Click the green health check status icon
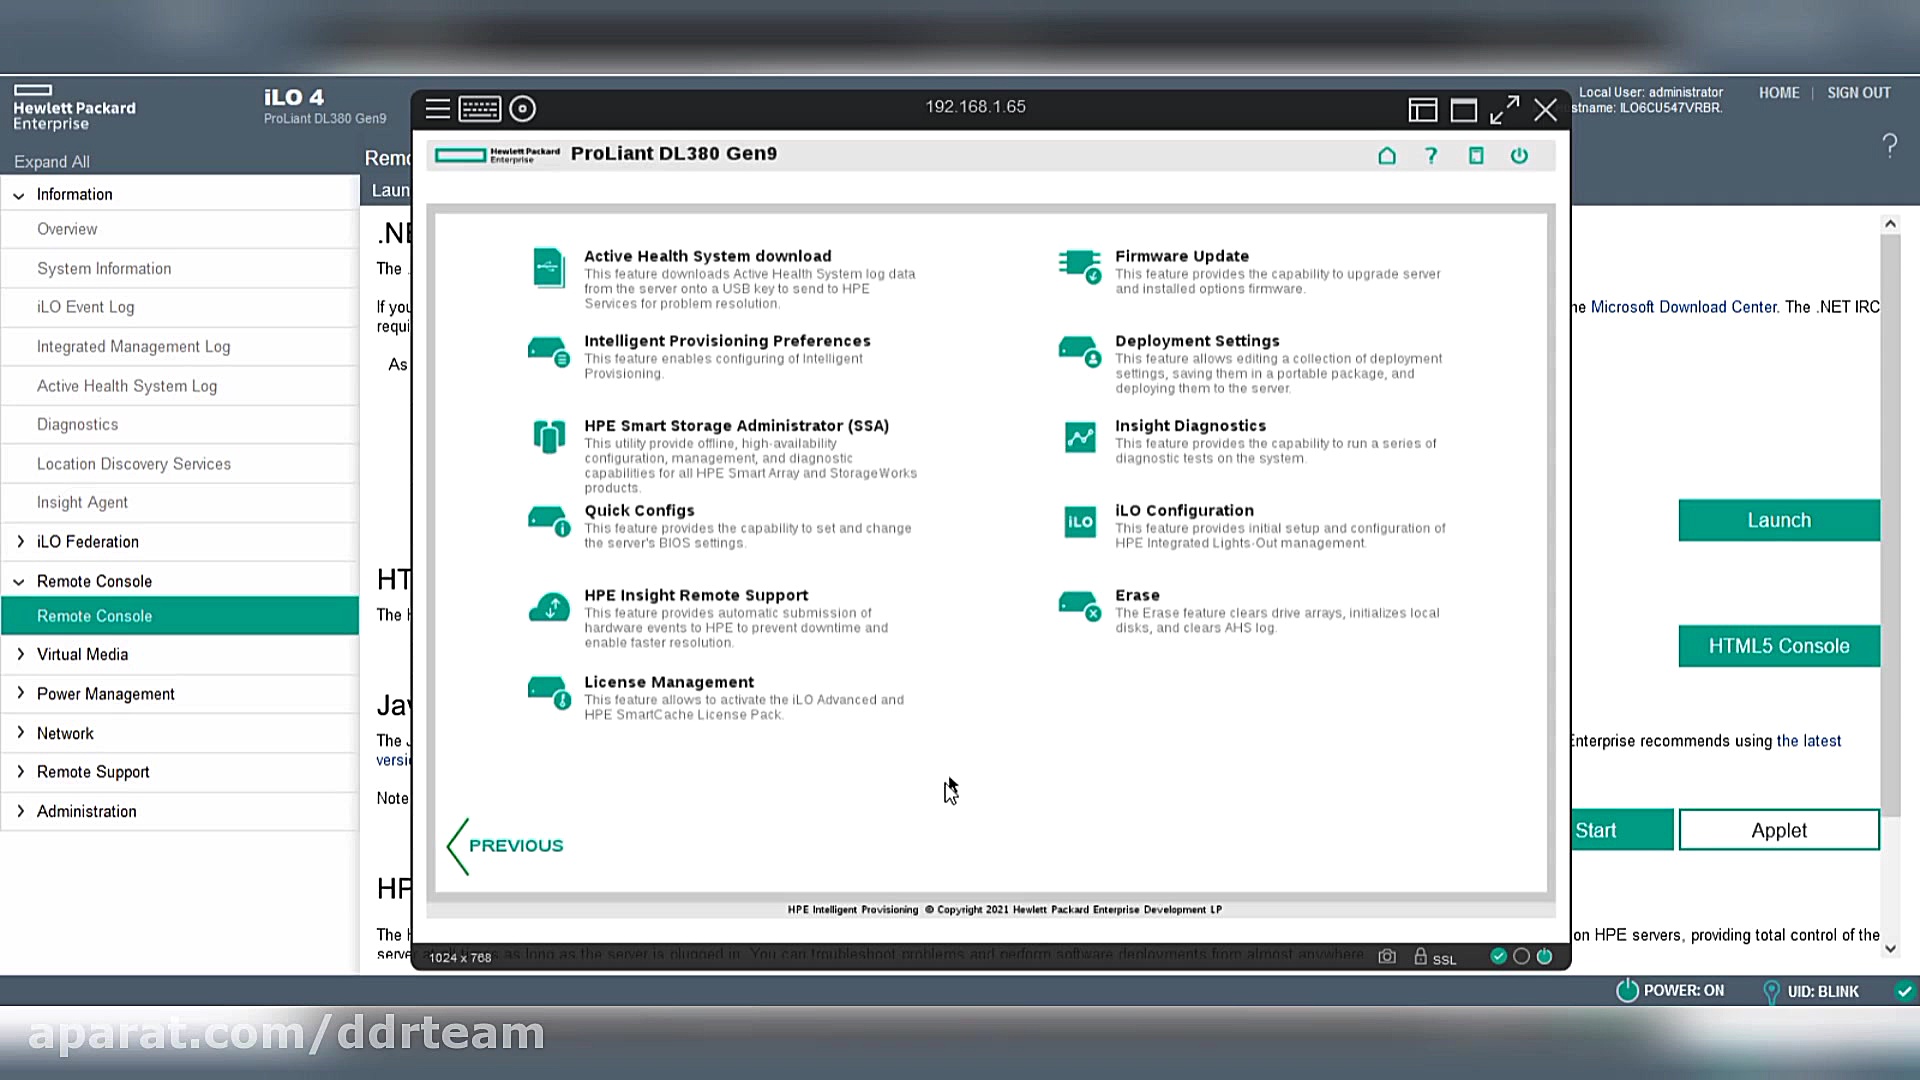Screen dimensions: 1920x1080 1498,957
